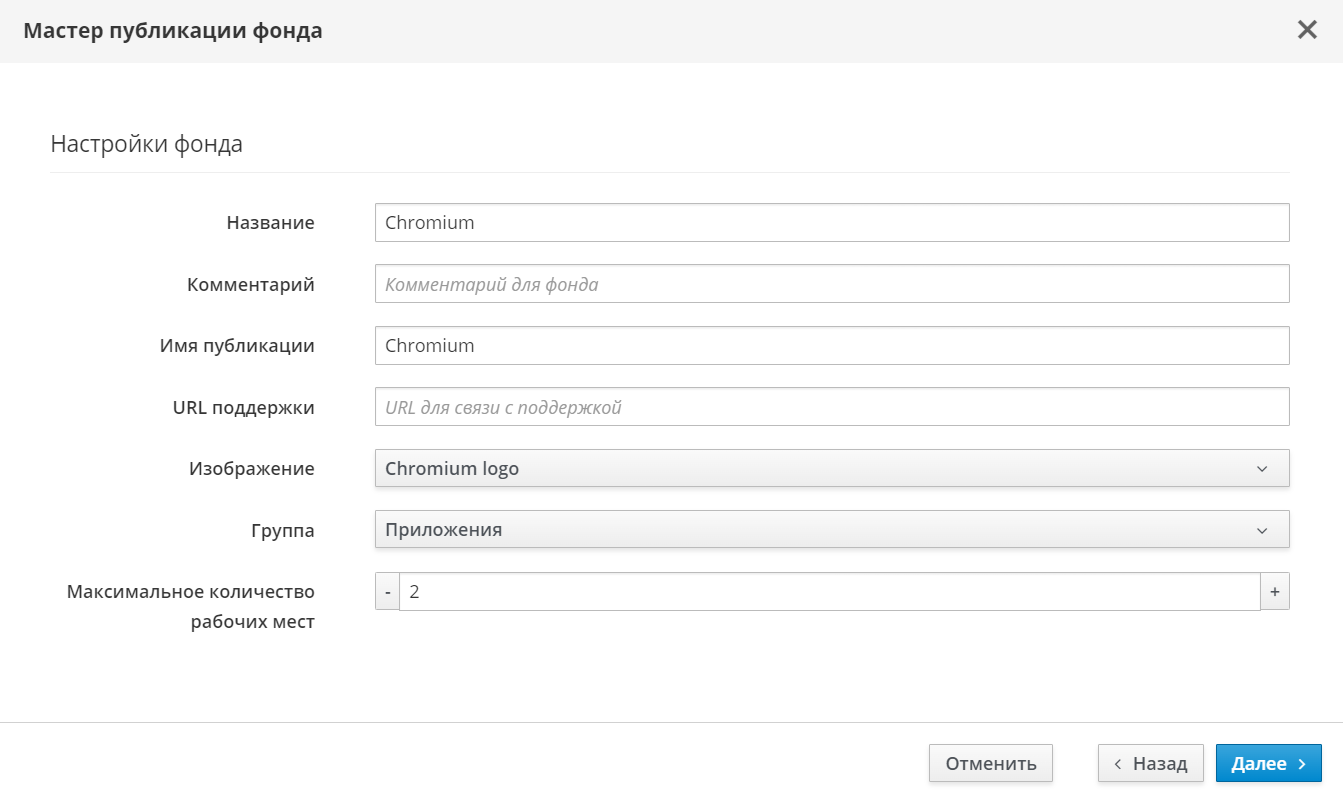Click the Название field label

tap(270, 223)
